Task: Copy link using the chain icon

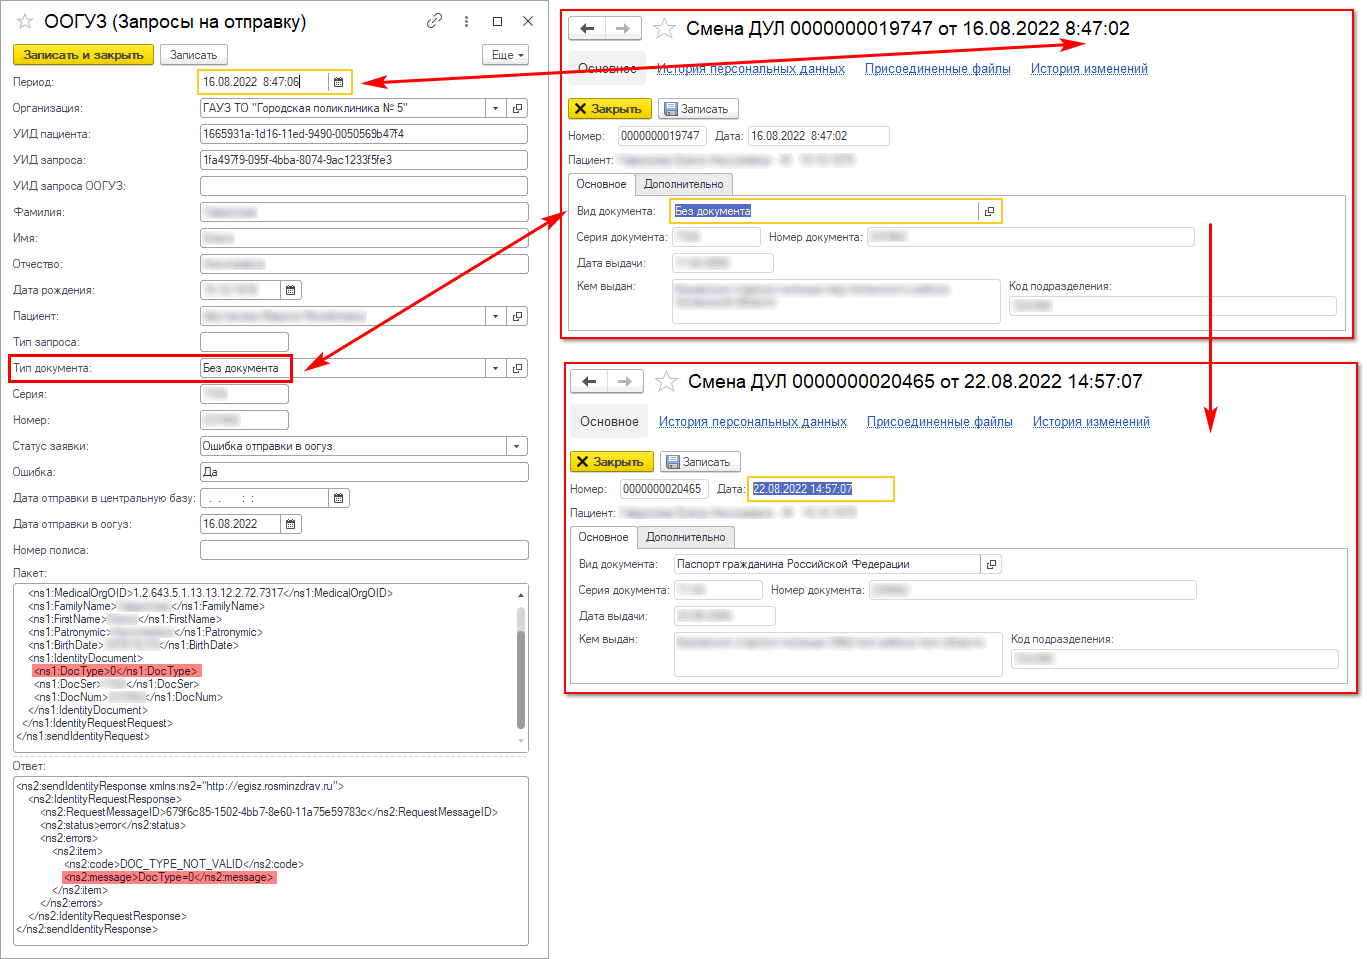Action: (x=434, y=21)
